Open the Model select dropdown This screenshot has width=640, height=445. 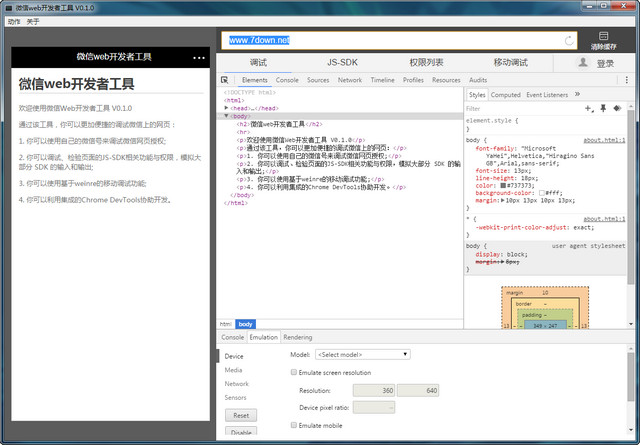[362, 354]
